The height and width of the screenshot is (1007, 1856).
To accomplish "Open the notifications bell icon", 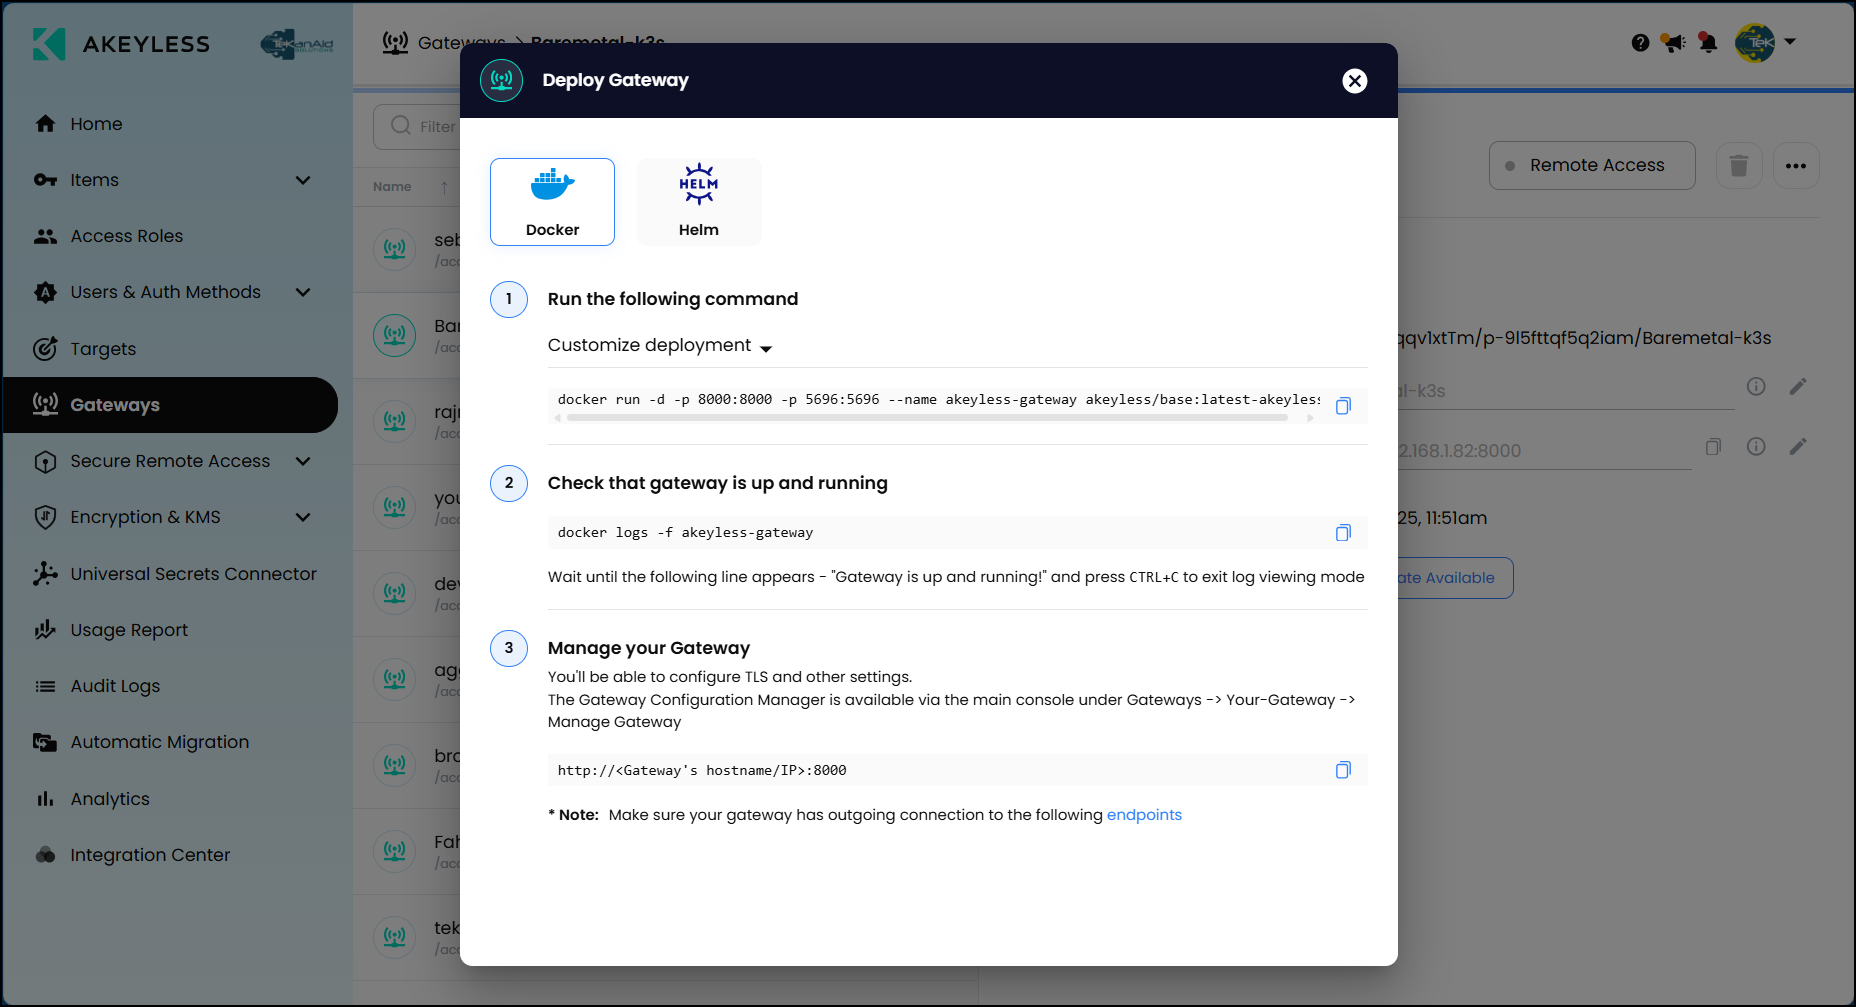I will (x=1708, y=42).
